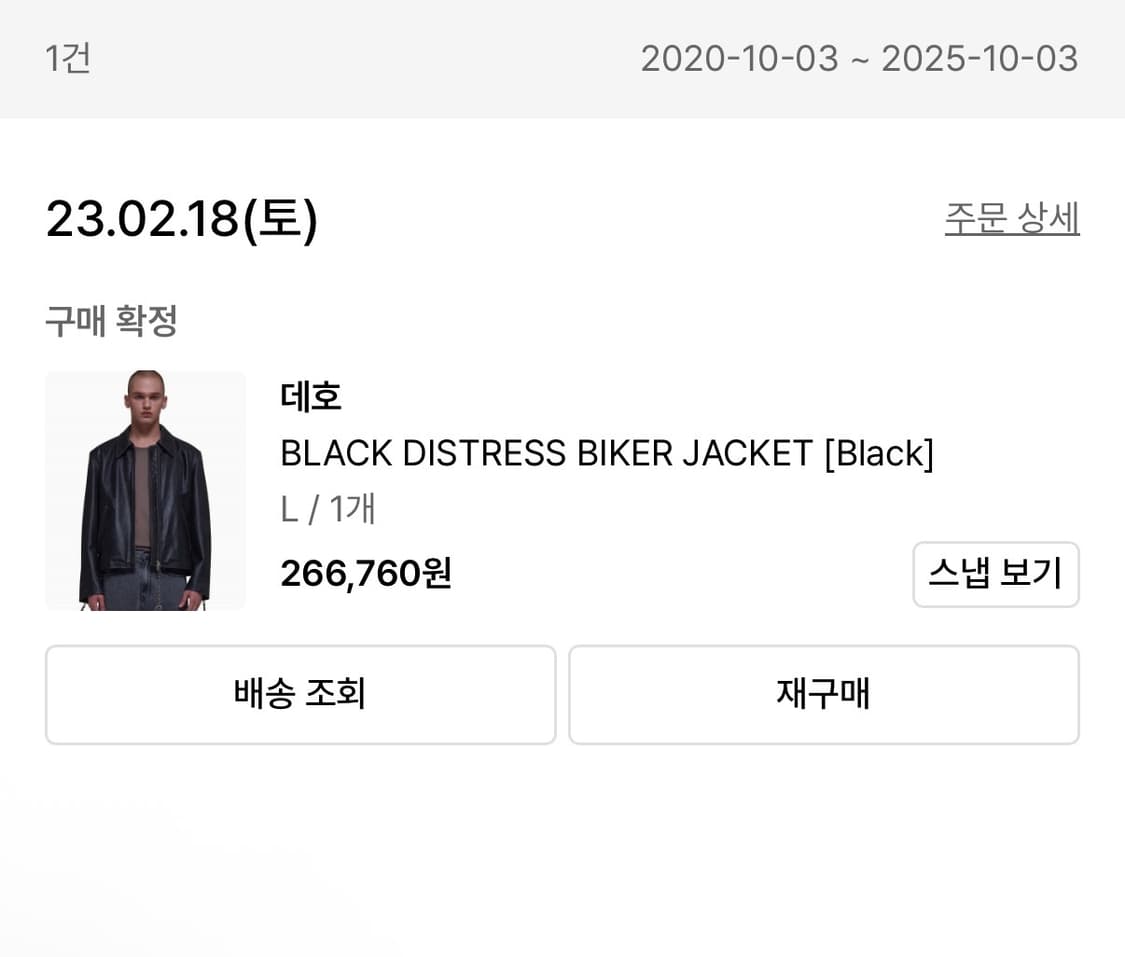The width and height of the screenshot is (1125, 957).
Task: Tap the 배송 조회 delivery tracking button
Action: 300,694
